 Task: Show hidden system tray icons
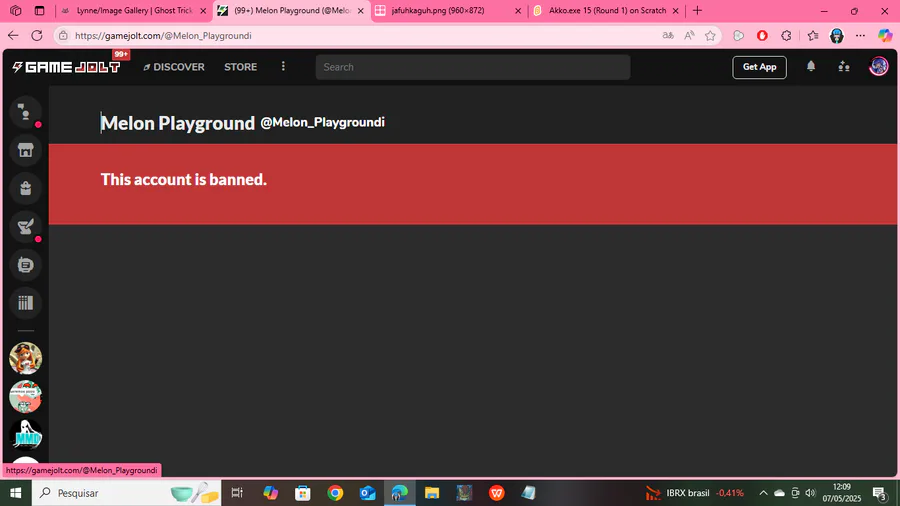click(763, 493)
